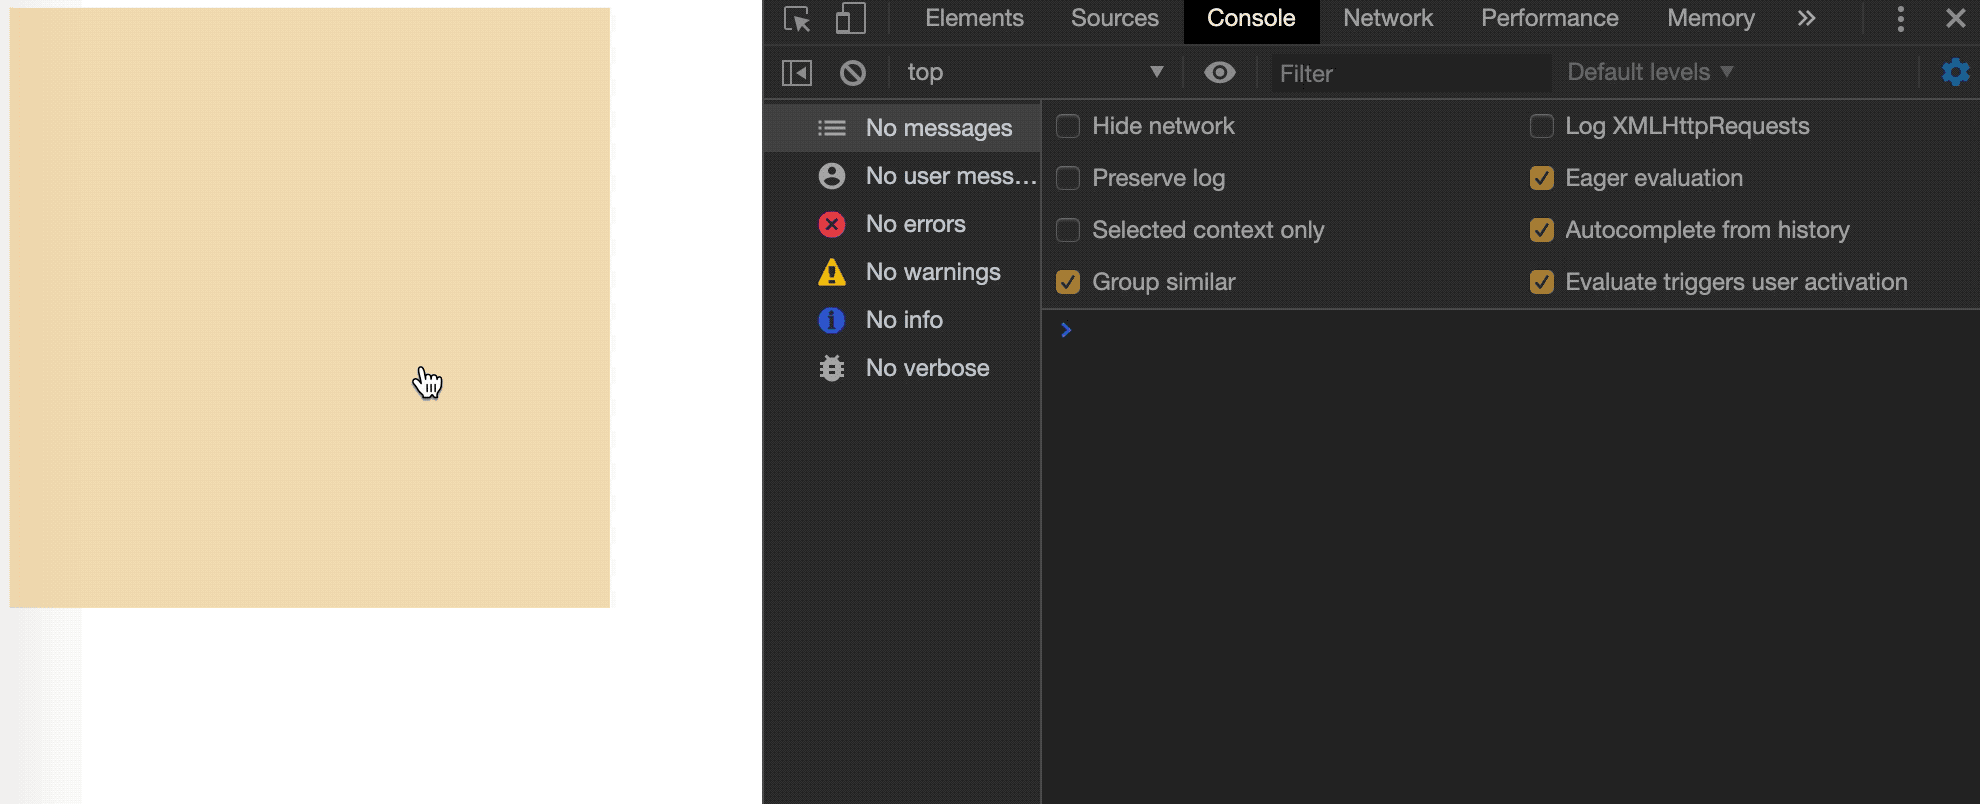Check the Preserve log option

click(1068, 178)
